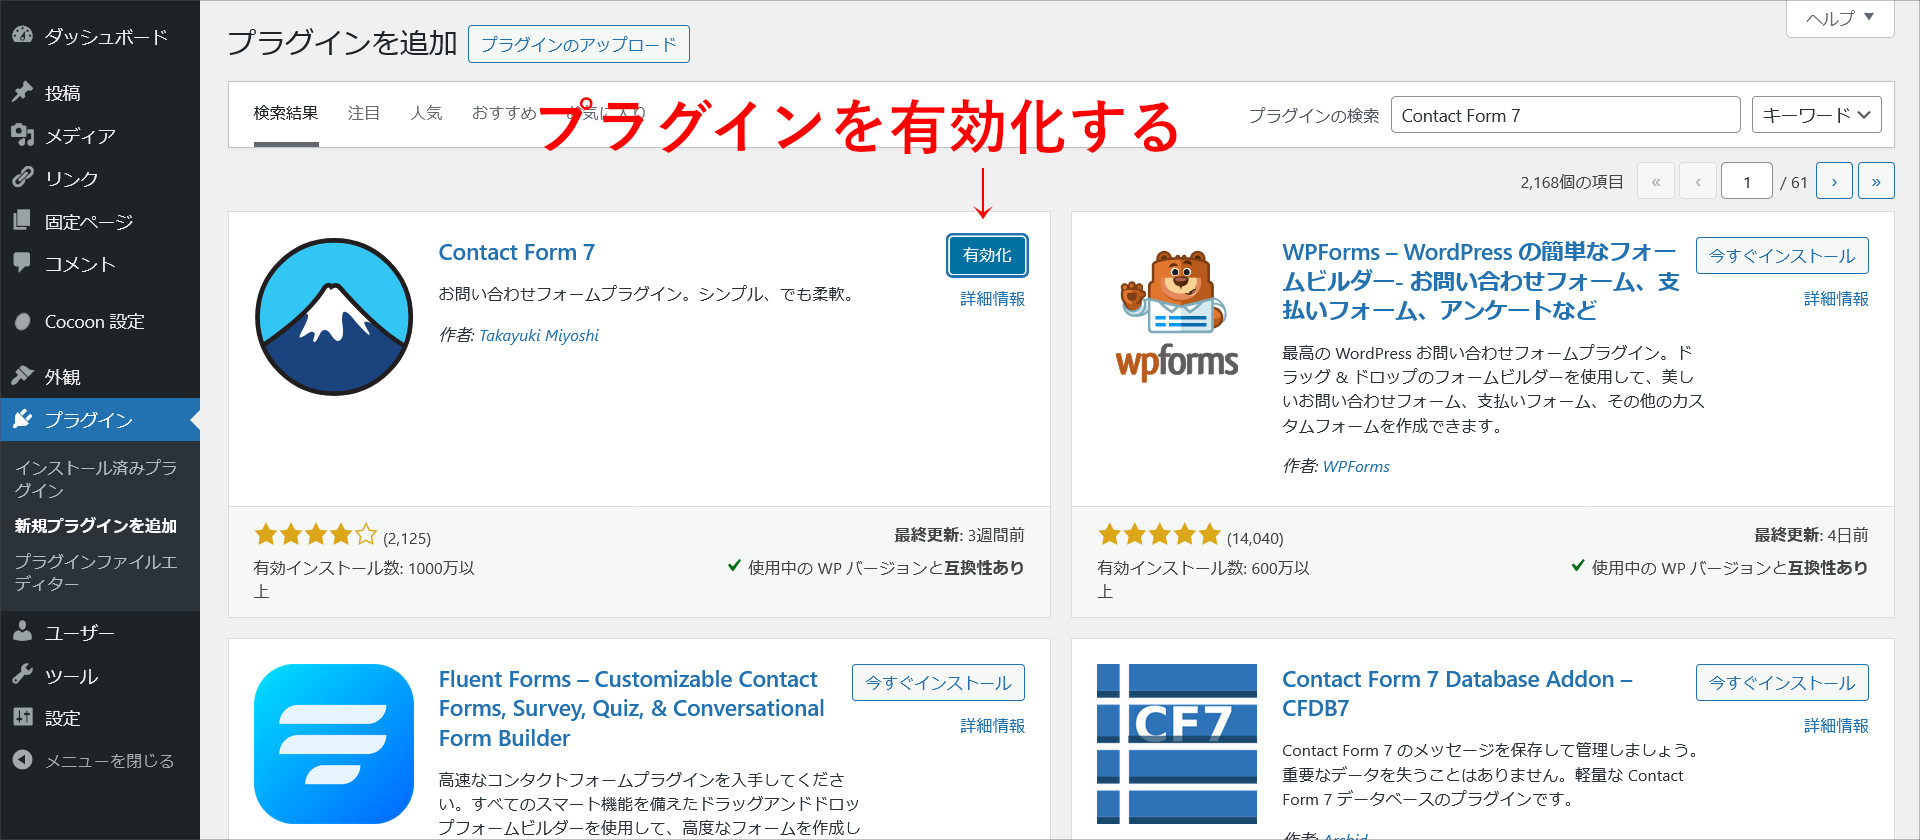The width and height of the screenshot is (1920, 840).
Task: Switch to the 人気 tab
Action: (x=426, y=114)
